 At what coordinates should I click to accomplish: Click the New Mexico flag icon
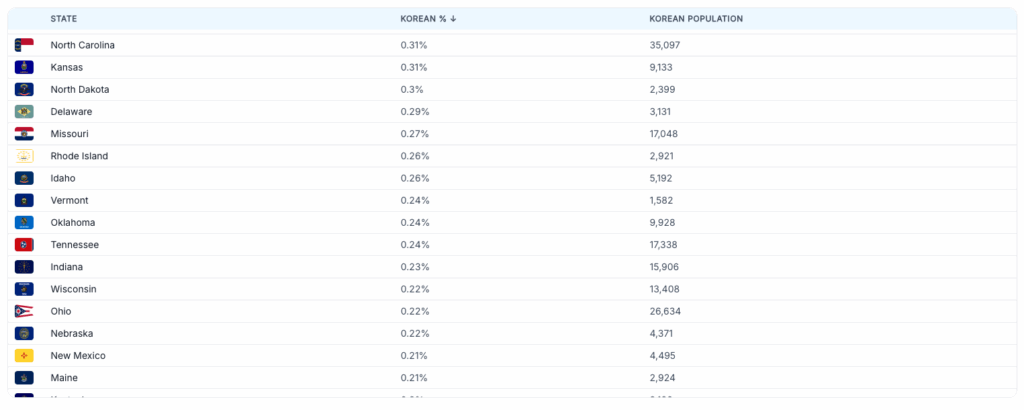click(x=24, y=356)
